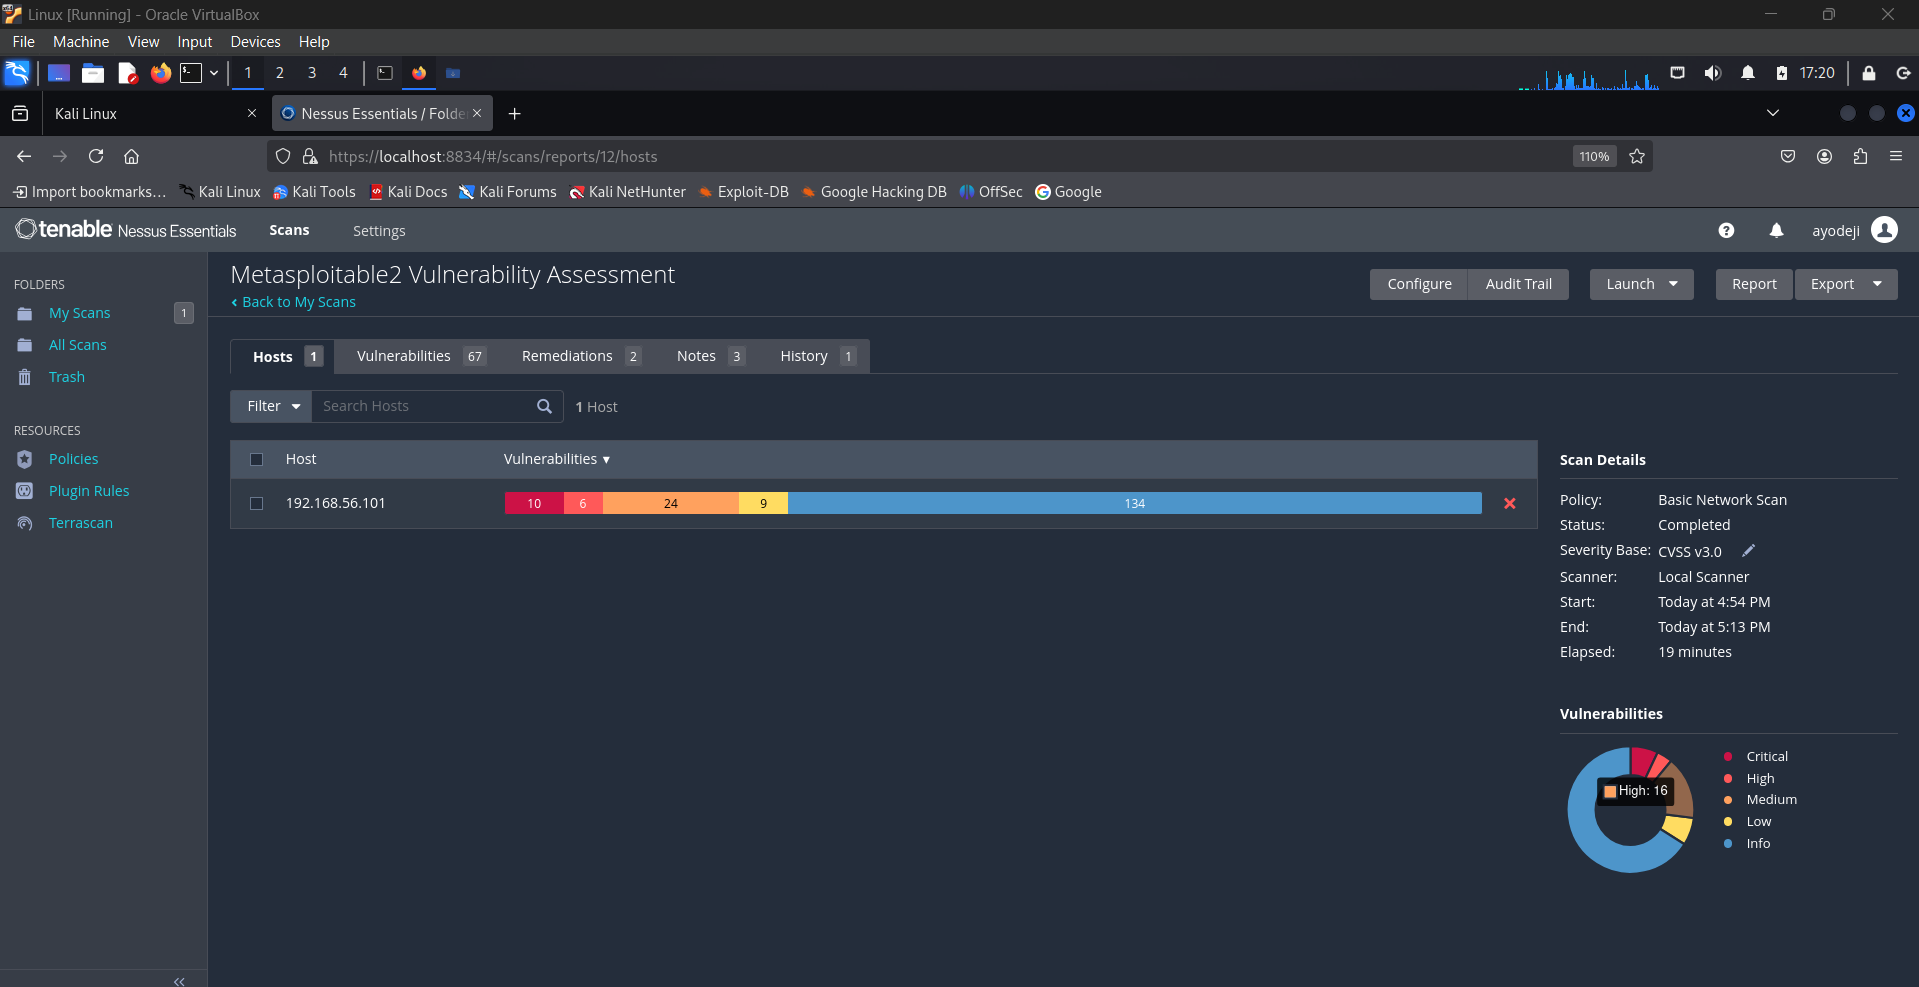Image resolution: width=1919 pixels, height=987 pixels.
Task: Tick the checkbox for host 192.168.56.101
Action: coord(257,503)
